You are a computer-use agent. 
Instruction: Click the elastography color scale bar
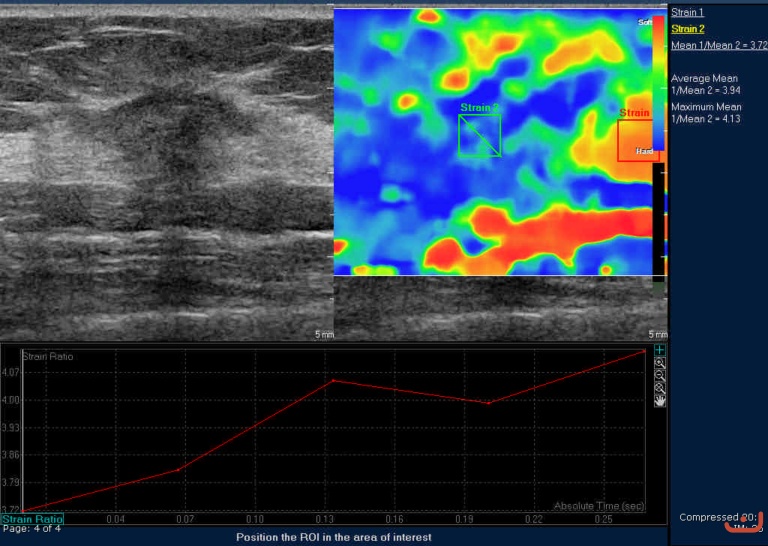(658, 85)
